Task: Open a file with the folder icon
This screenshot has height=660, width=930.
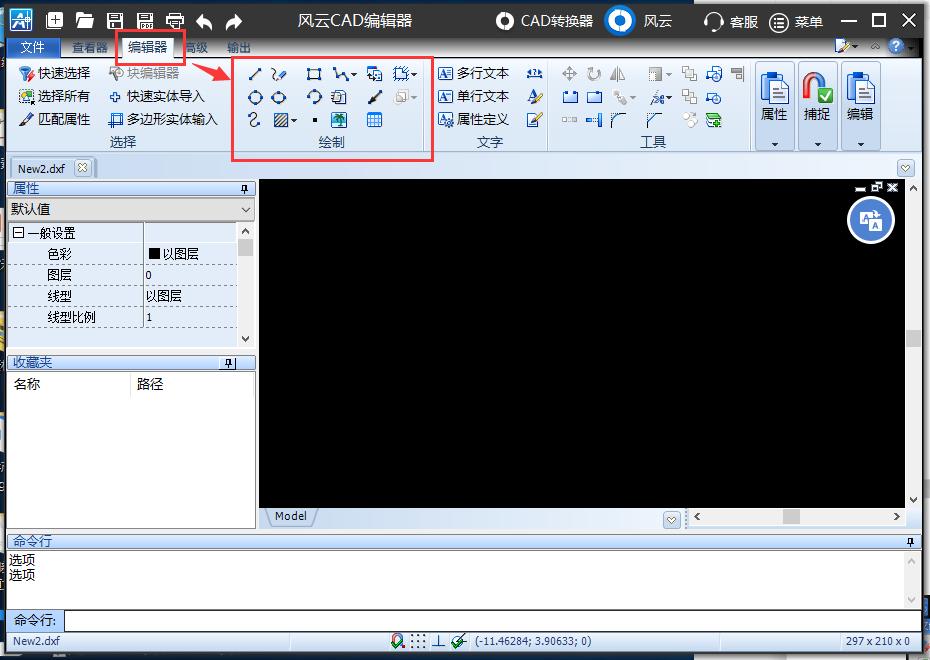Action: [x=85, y=21]
